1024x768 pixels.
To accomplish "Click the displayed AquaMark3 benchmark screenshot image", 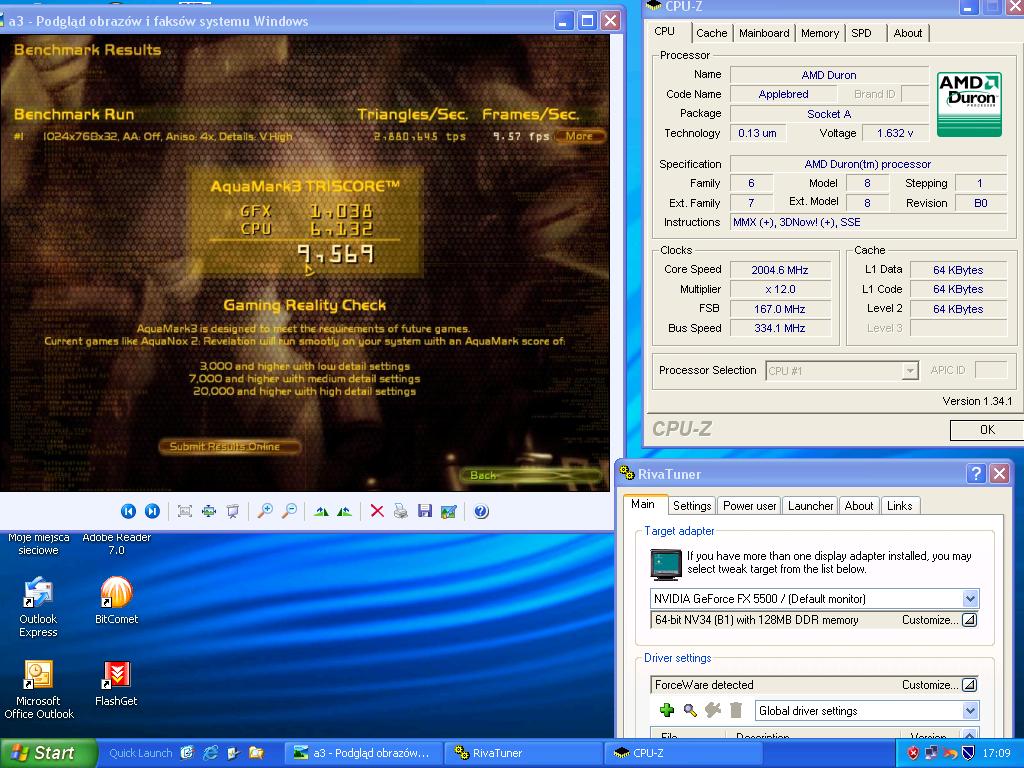I will tap(304, 263).
